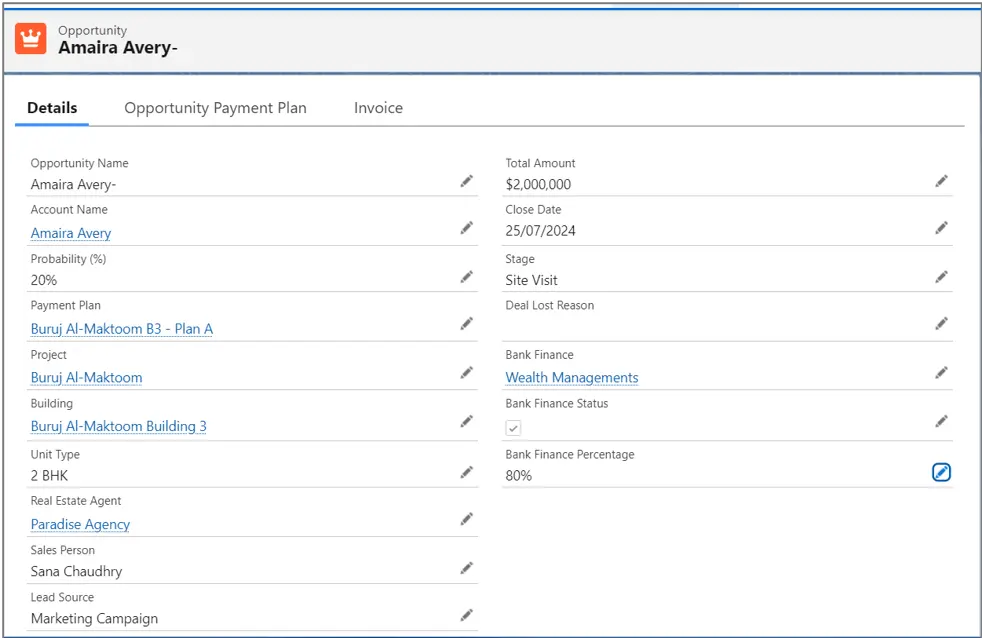Click the Unit Type edit pencil
The image size is (982, 638).
(467, 472)
